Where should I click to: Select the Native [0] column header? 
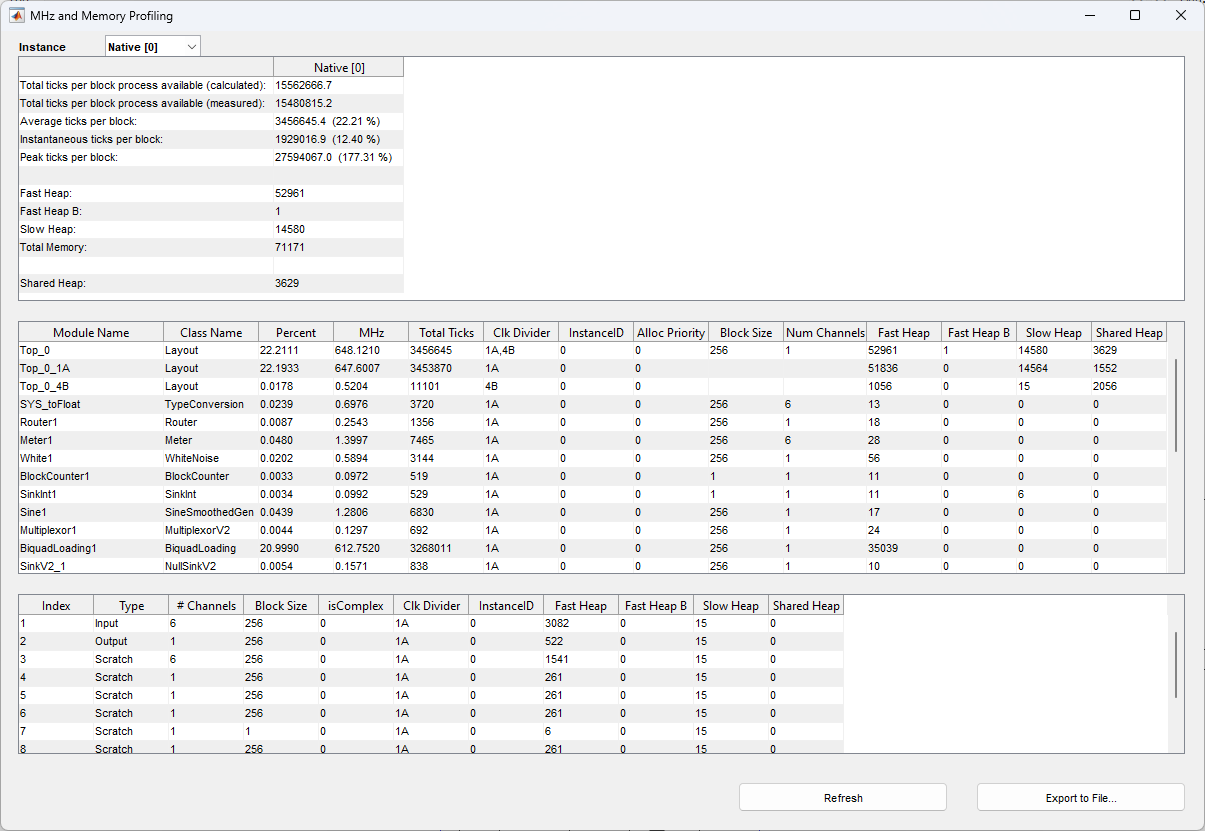338,67
